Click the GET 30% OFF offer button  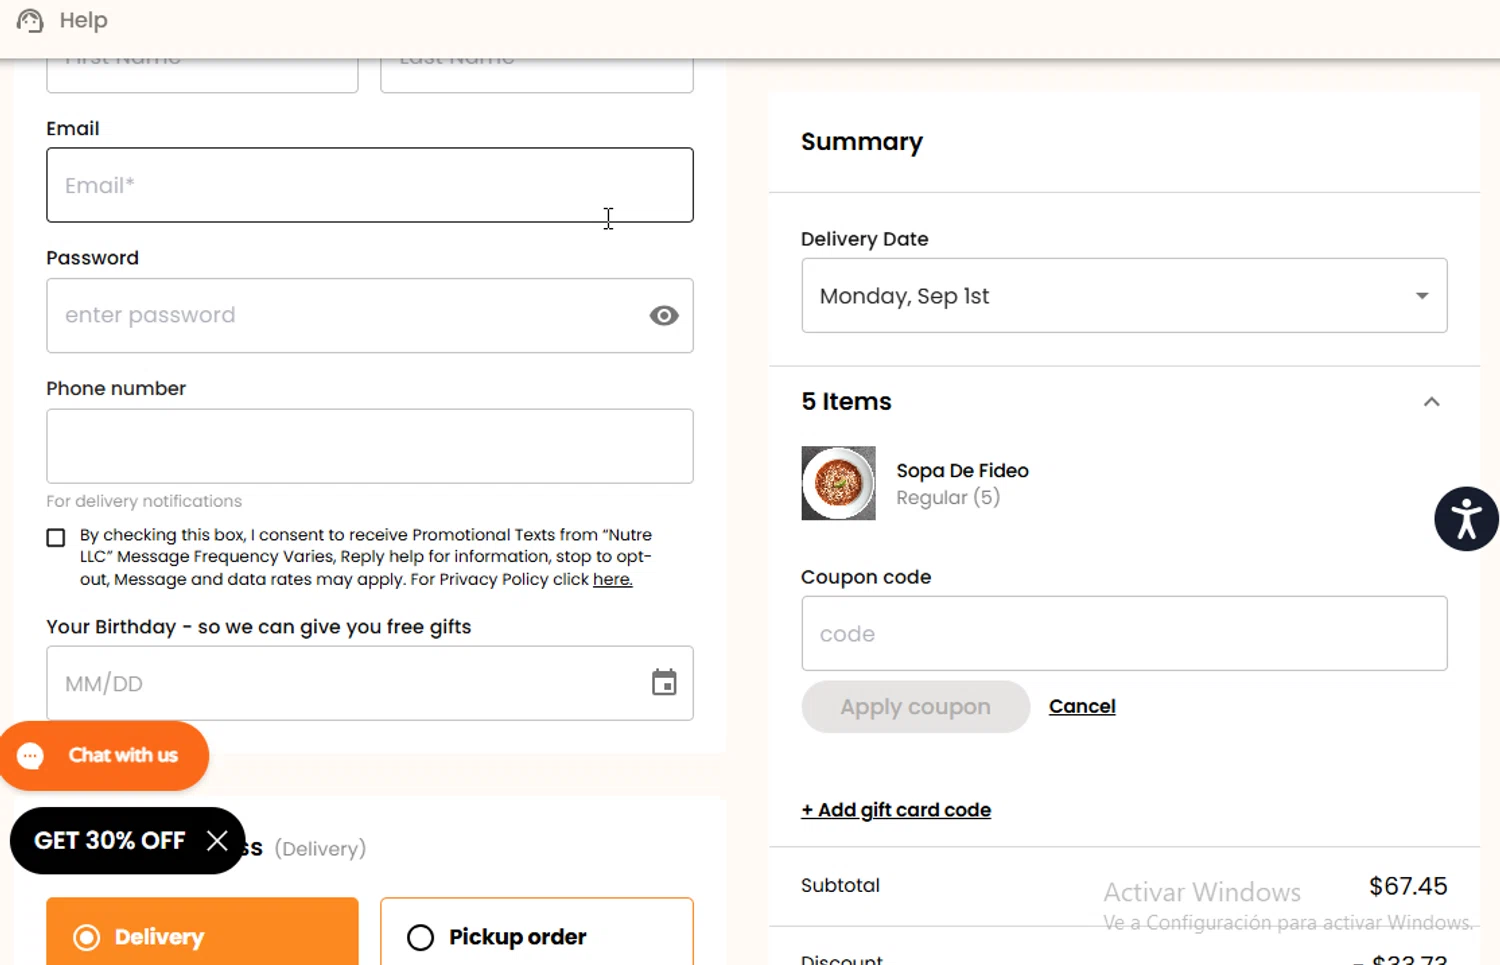110,841
